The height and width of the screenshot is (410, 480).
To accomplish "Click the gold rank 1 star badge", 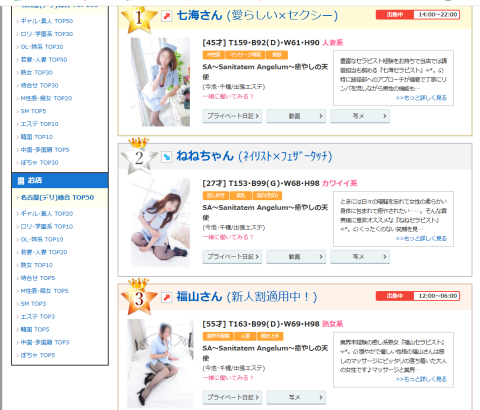I will point(139,19).
